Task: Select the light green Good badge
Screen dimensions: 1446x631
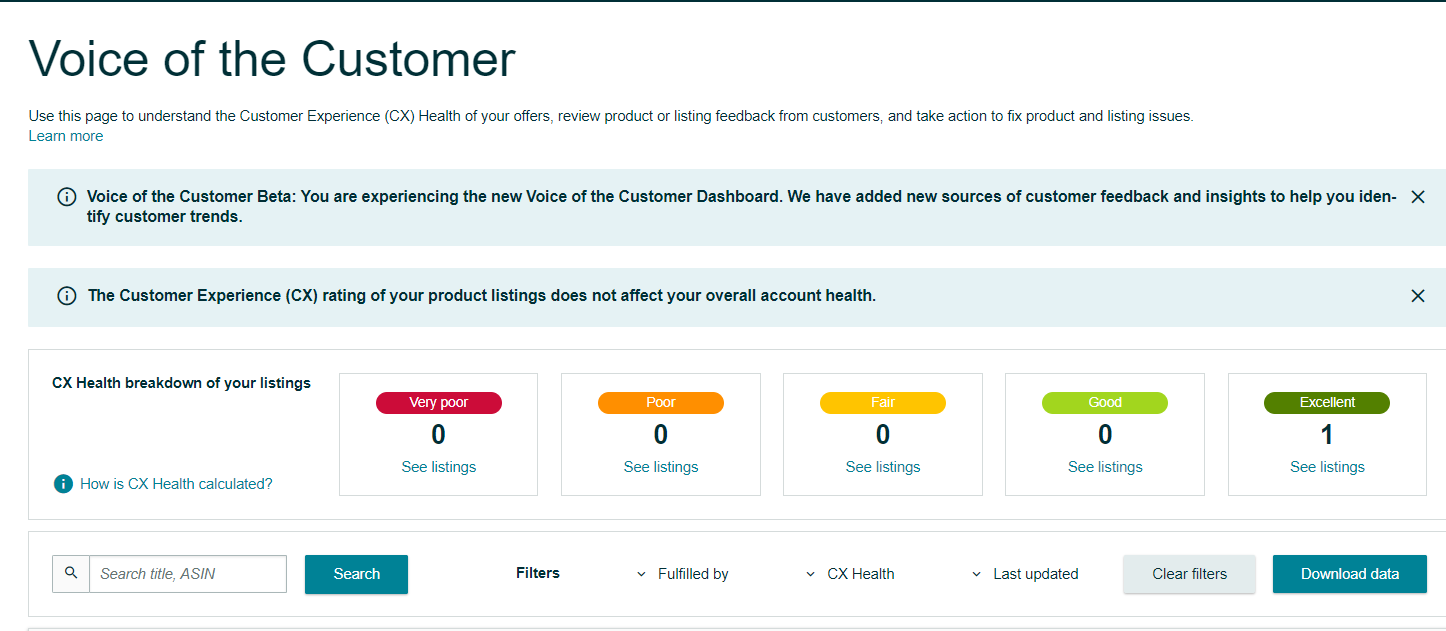Action: [x=1105, y=402]
